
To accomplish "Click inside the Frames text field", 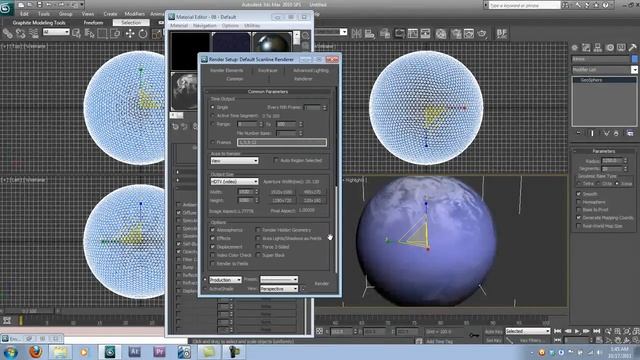I will point(282,142).
